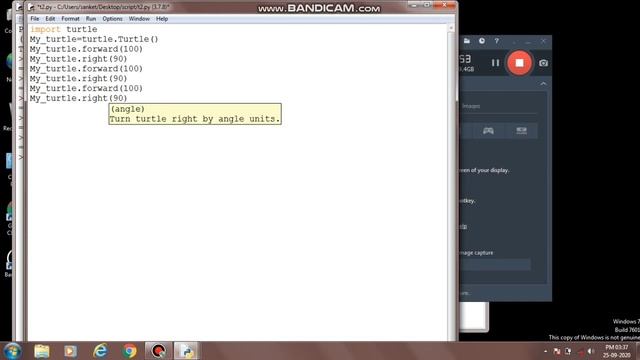
Task: Open the taskbar clock and date
Action: 617,351
